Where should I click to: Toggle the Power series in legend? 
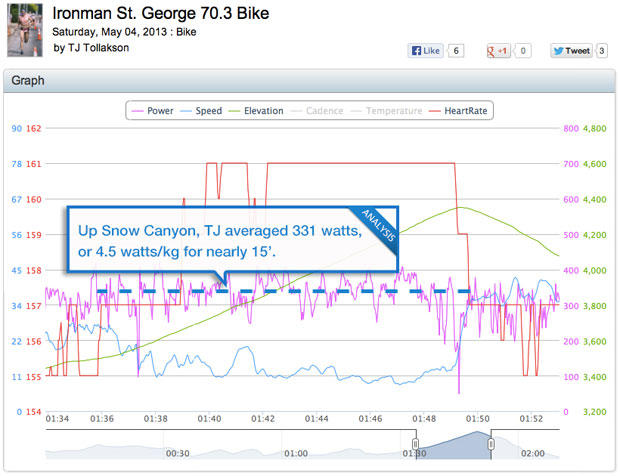point(154,111)
